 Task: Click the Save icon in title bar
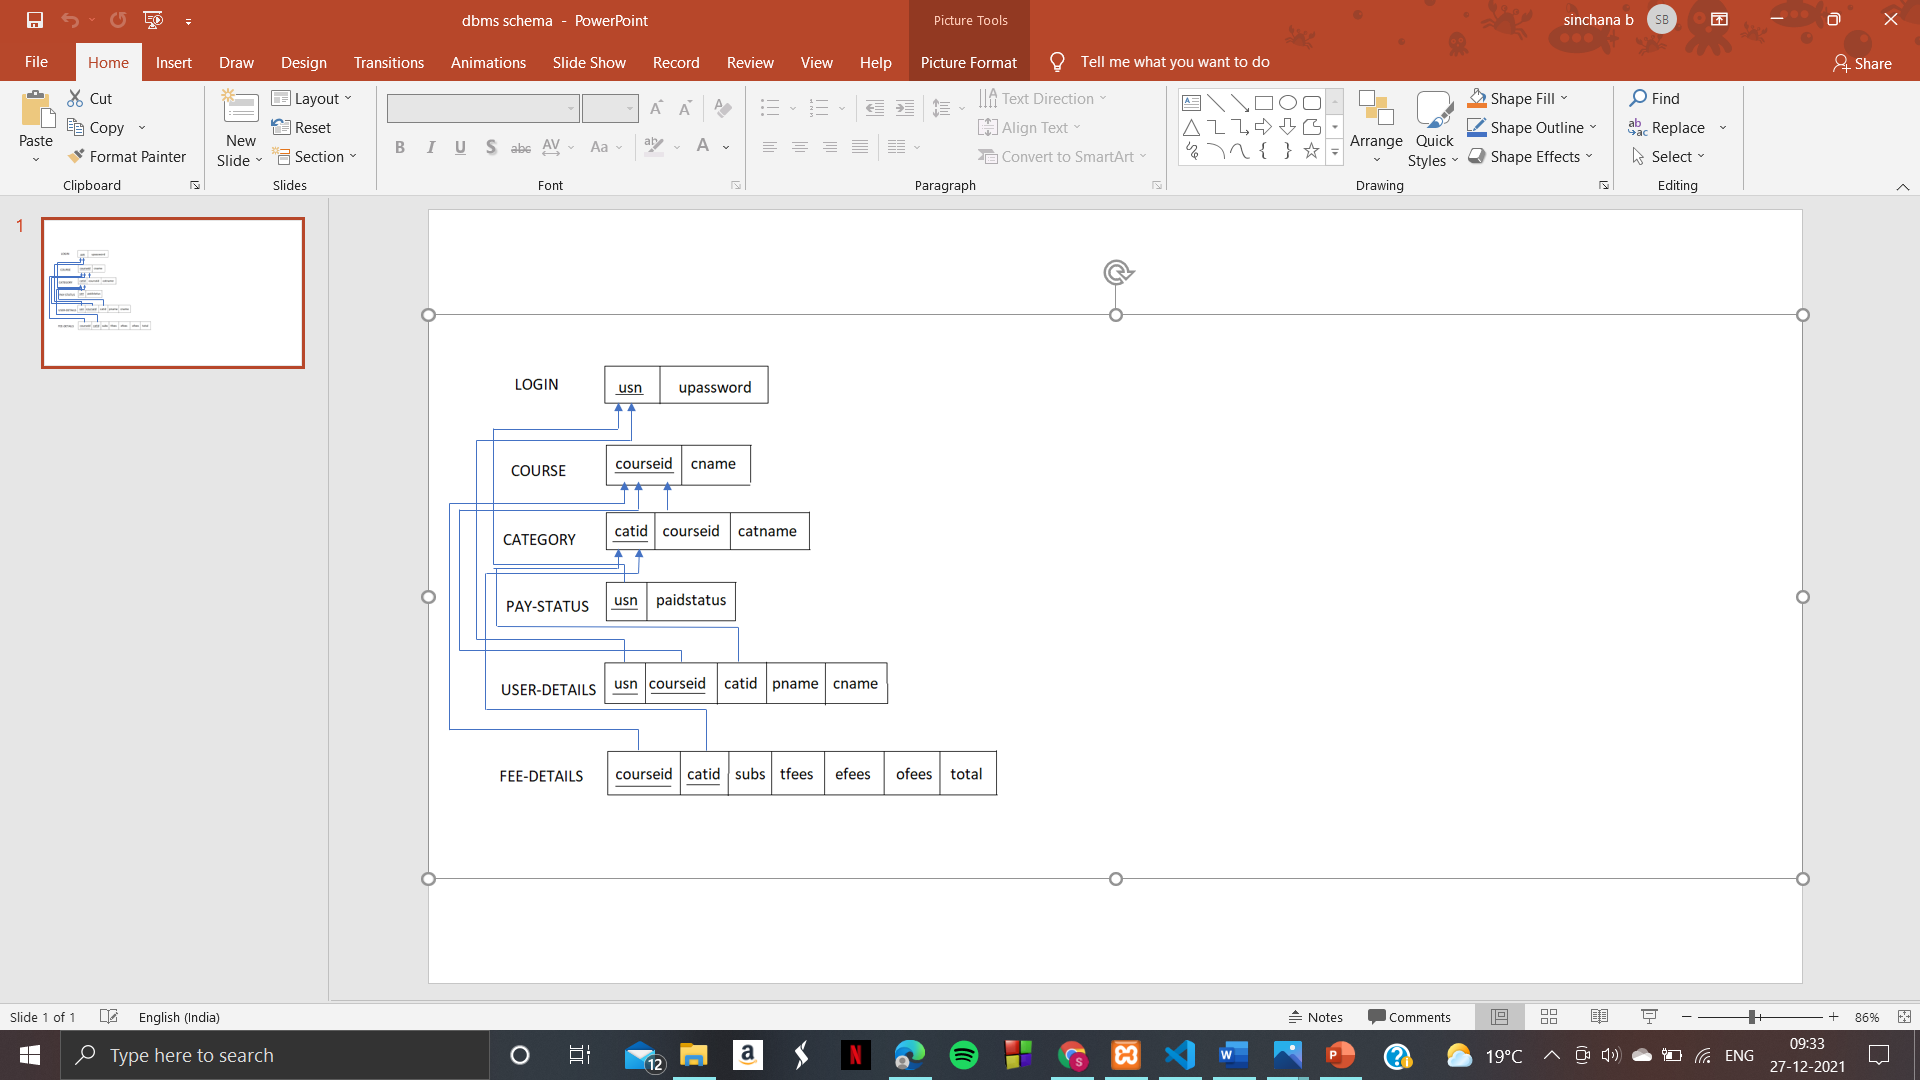35,20
